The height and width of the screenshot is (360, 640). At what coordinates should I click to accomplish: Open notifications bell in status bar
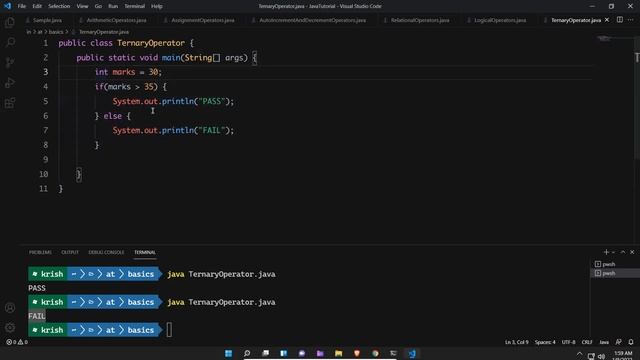pos(631,342)
